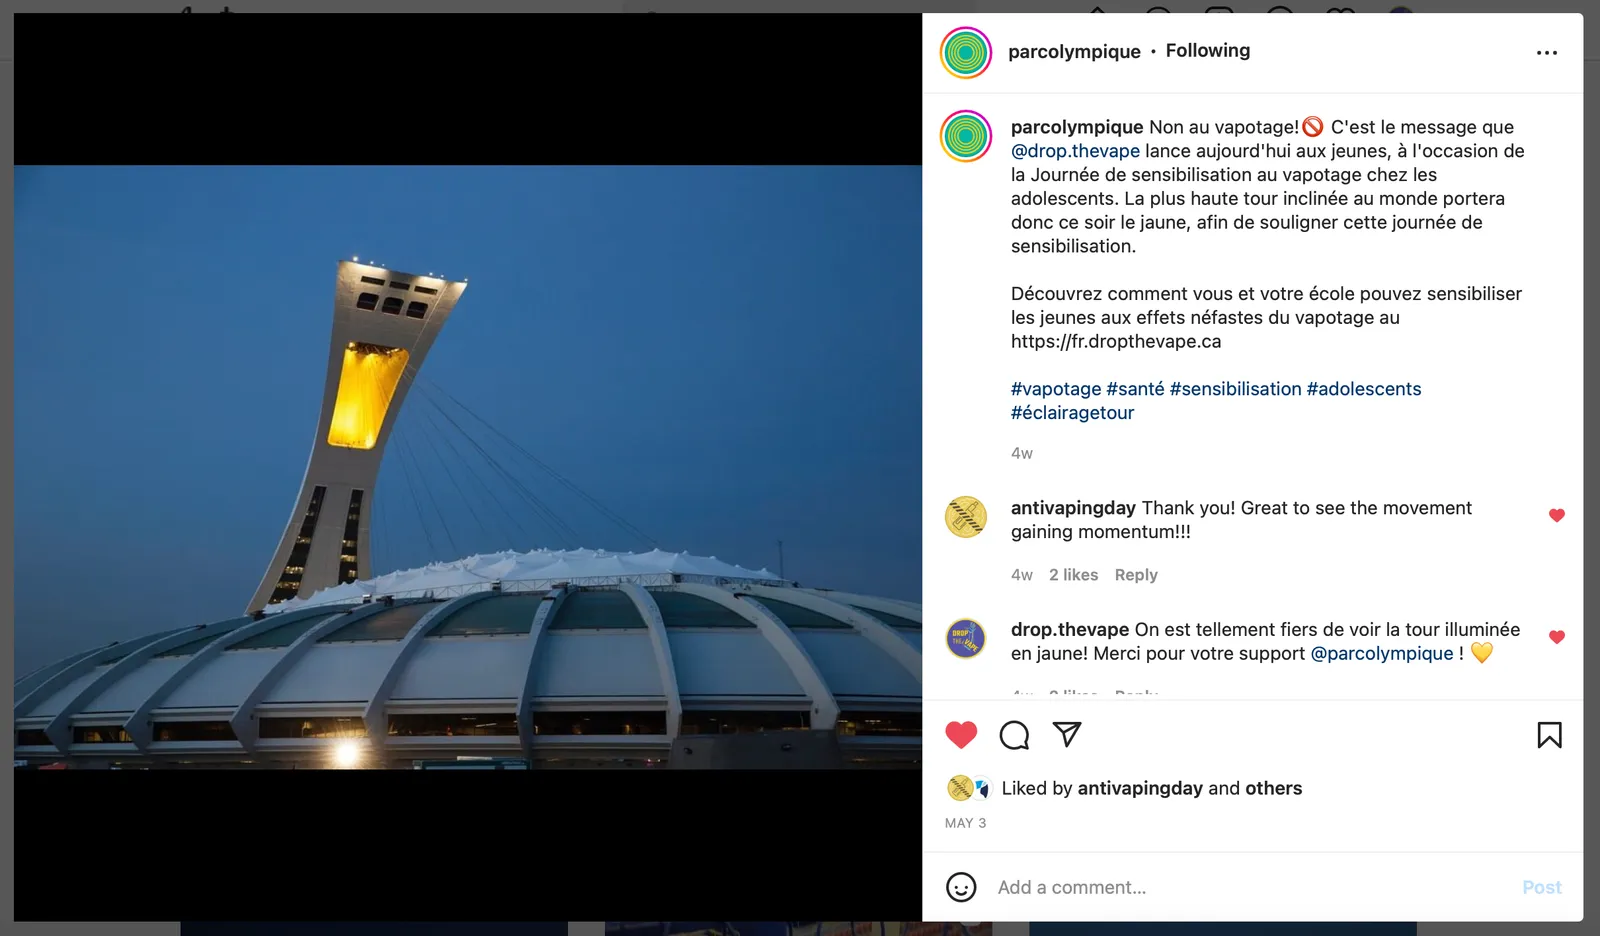Open the #vapotage hashtag
1600x936 pixels.
coord(1056,389)
